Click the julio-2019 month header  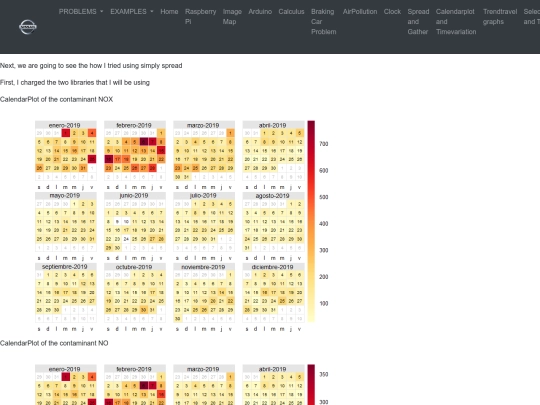204,196
